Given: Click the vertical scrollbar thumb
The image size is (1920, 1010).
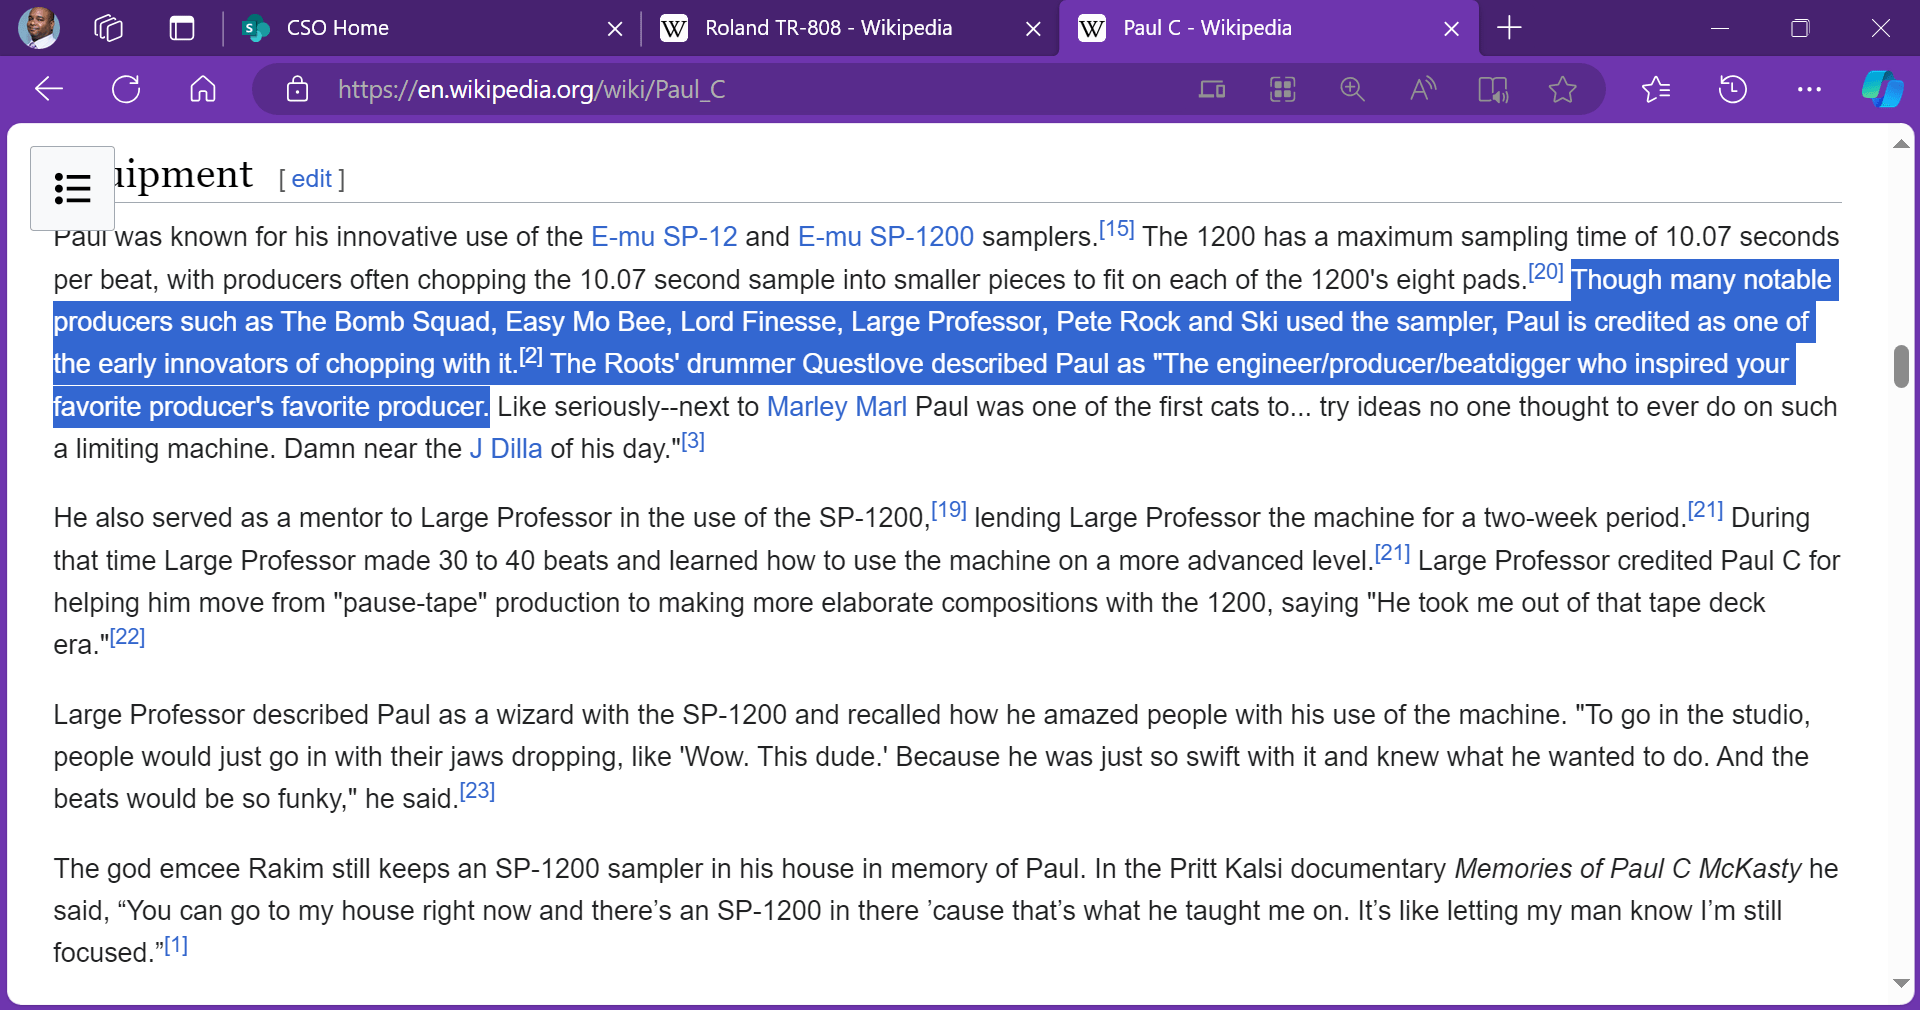Looking at the screenshot, I should coord(1901,366).
